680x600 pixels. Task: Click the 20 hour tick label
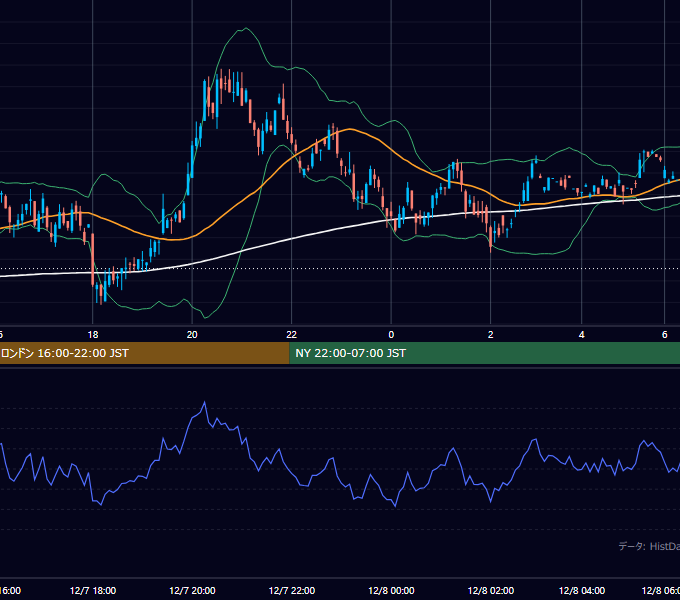point(192,335)
